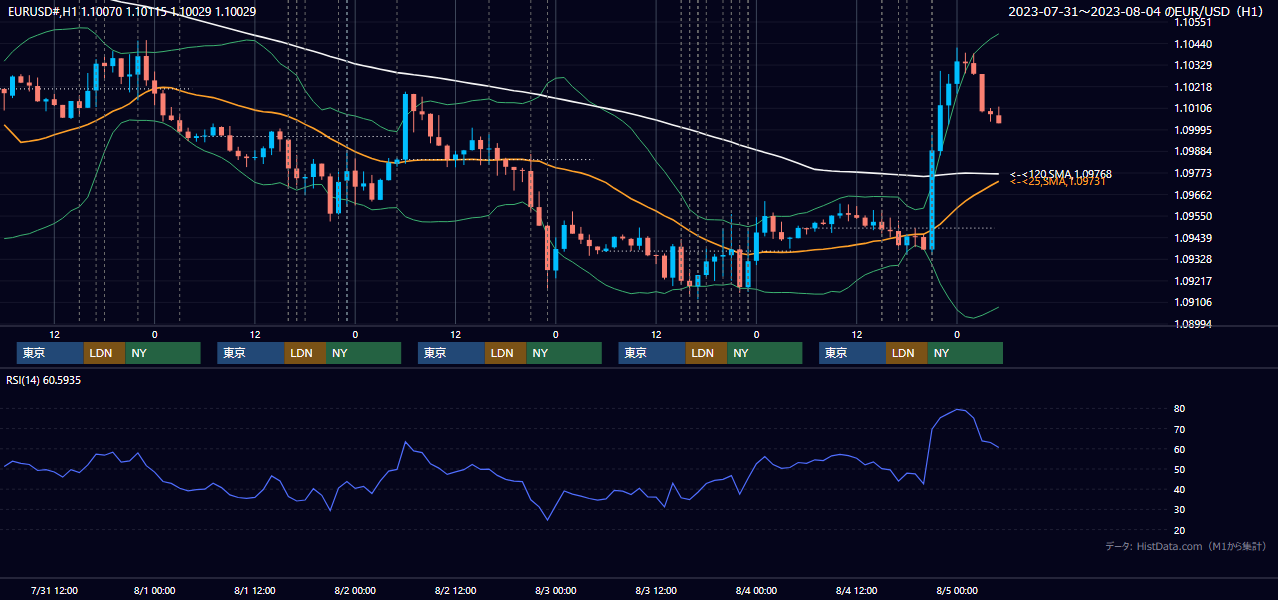Screen dimensions: 1278x600
Task: Select the 7/31 12:00 time axis label
Action: [x=55, y=590]
